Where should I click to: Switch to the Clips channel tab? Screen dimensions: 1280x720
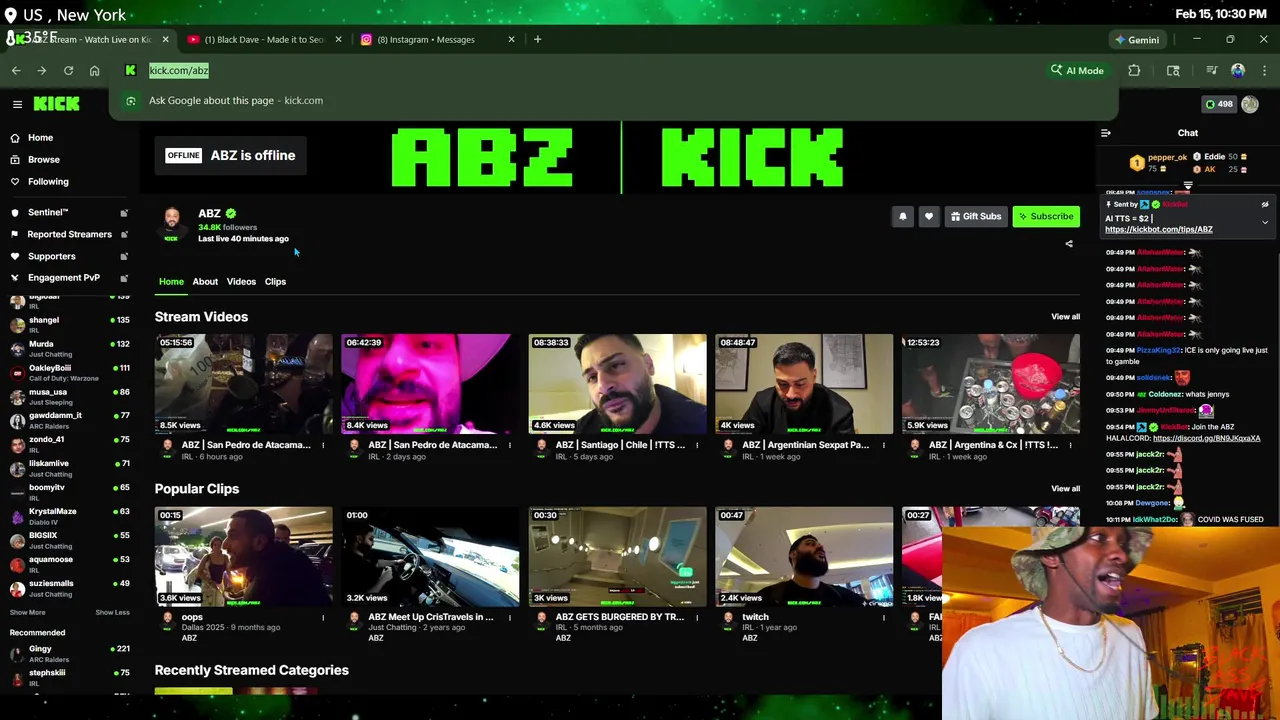click(275, 282)
